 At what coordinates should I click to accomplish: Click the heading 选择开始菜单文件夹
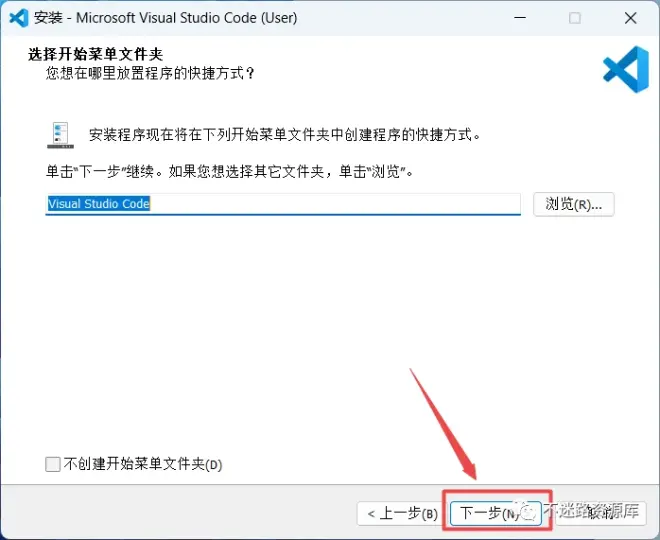(96, 54)
